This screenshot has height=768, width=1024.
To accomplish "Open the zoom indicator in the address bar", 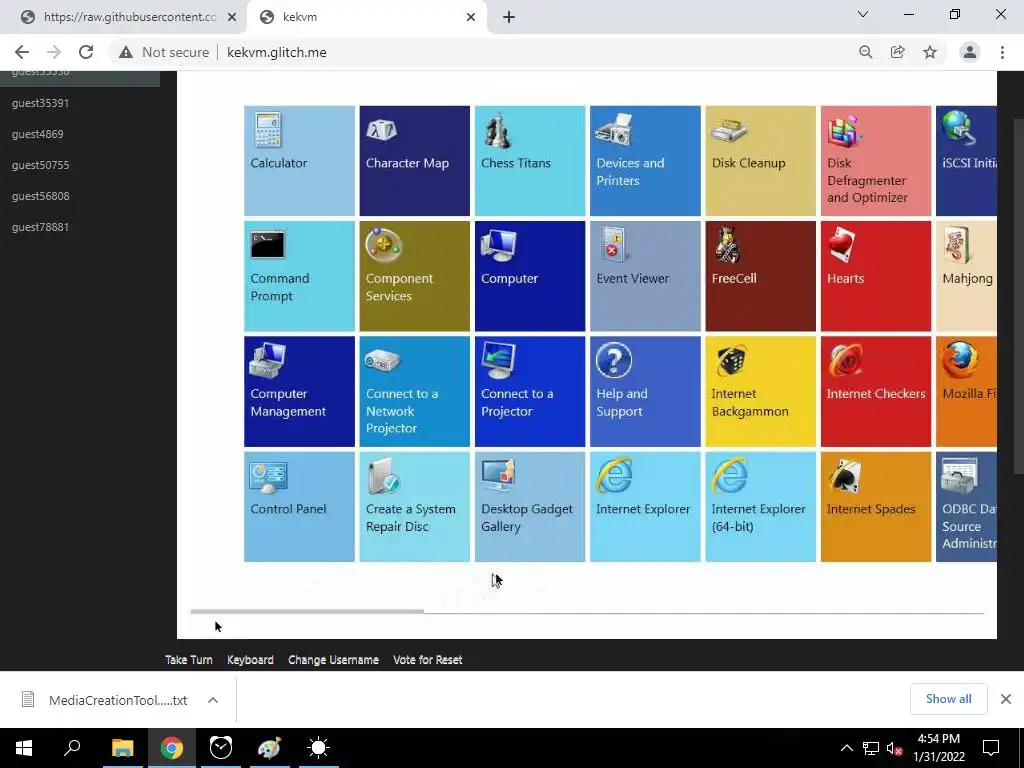I will [865, 52].
